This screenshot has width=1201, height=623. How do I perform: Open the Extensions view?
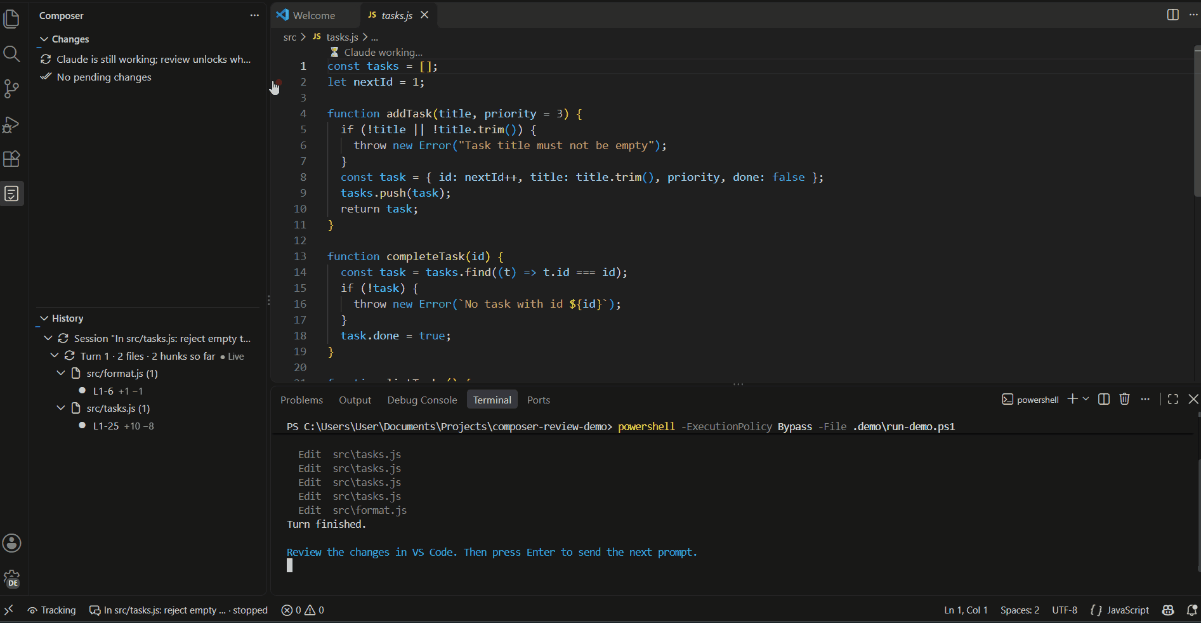pyautogui.click(x=12, y=159)
